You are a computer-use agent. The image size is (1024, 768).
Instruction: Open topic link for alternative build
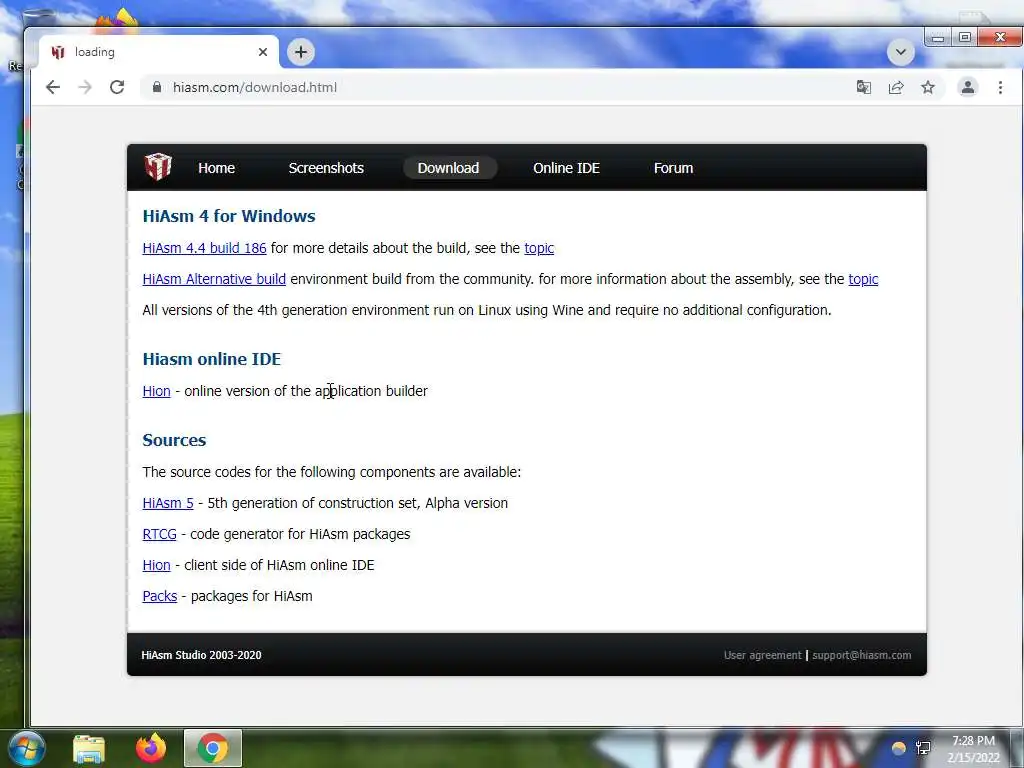pyautogui.click(x=863, y=279)
